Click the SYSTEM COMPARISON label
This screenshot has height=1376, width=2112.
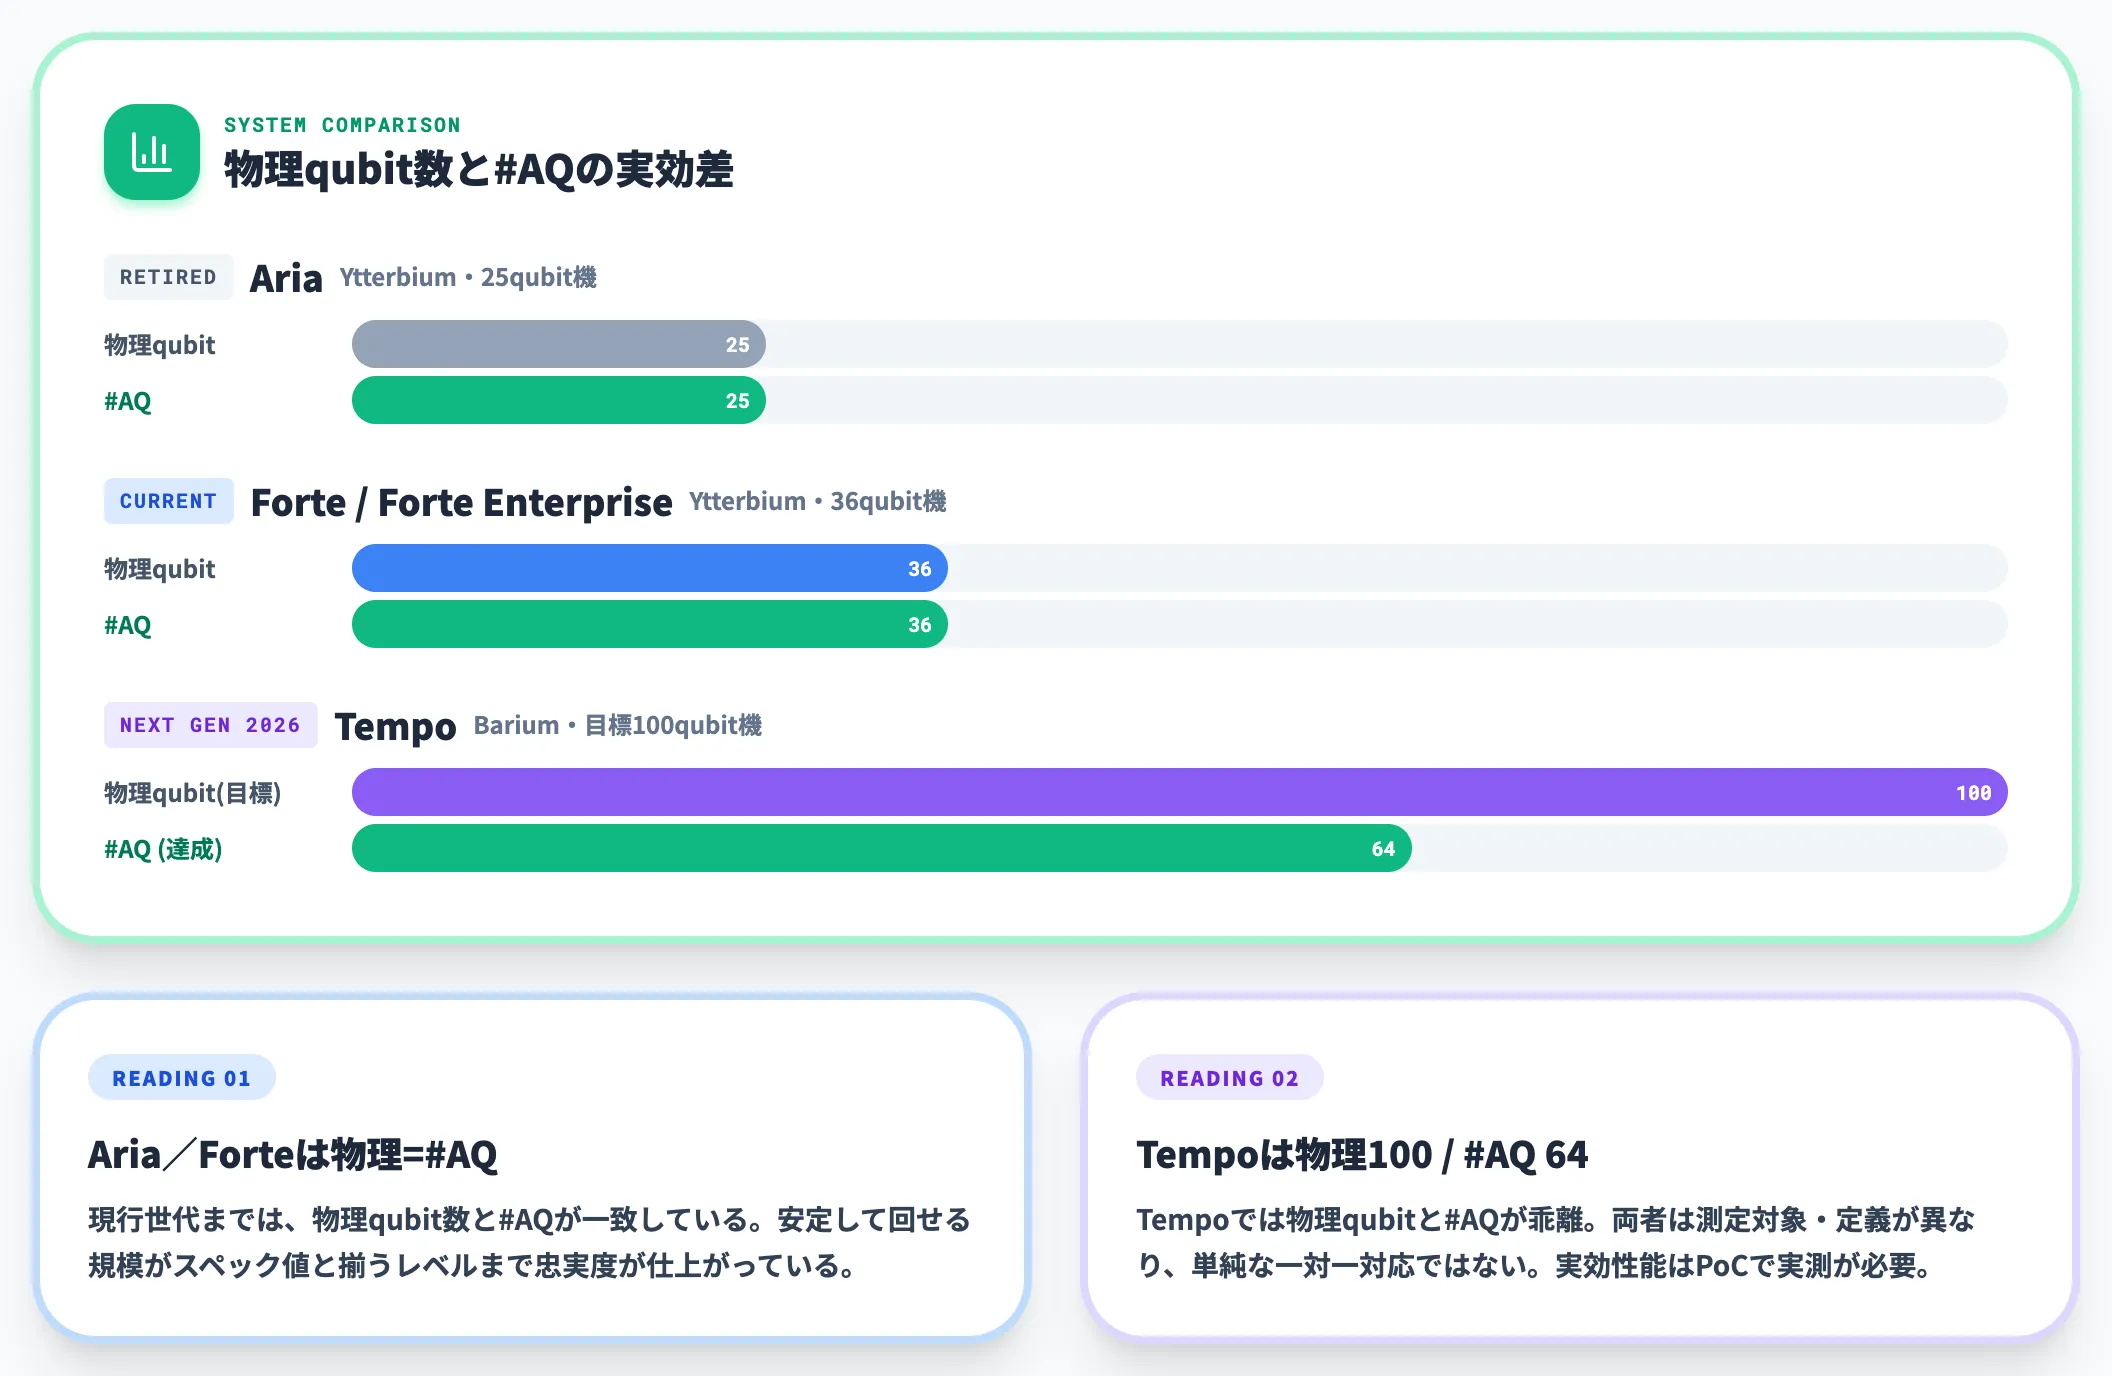click(342, 125)
